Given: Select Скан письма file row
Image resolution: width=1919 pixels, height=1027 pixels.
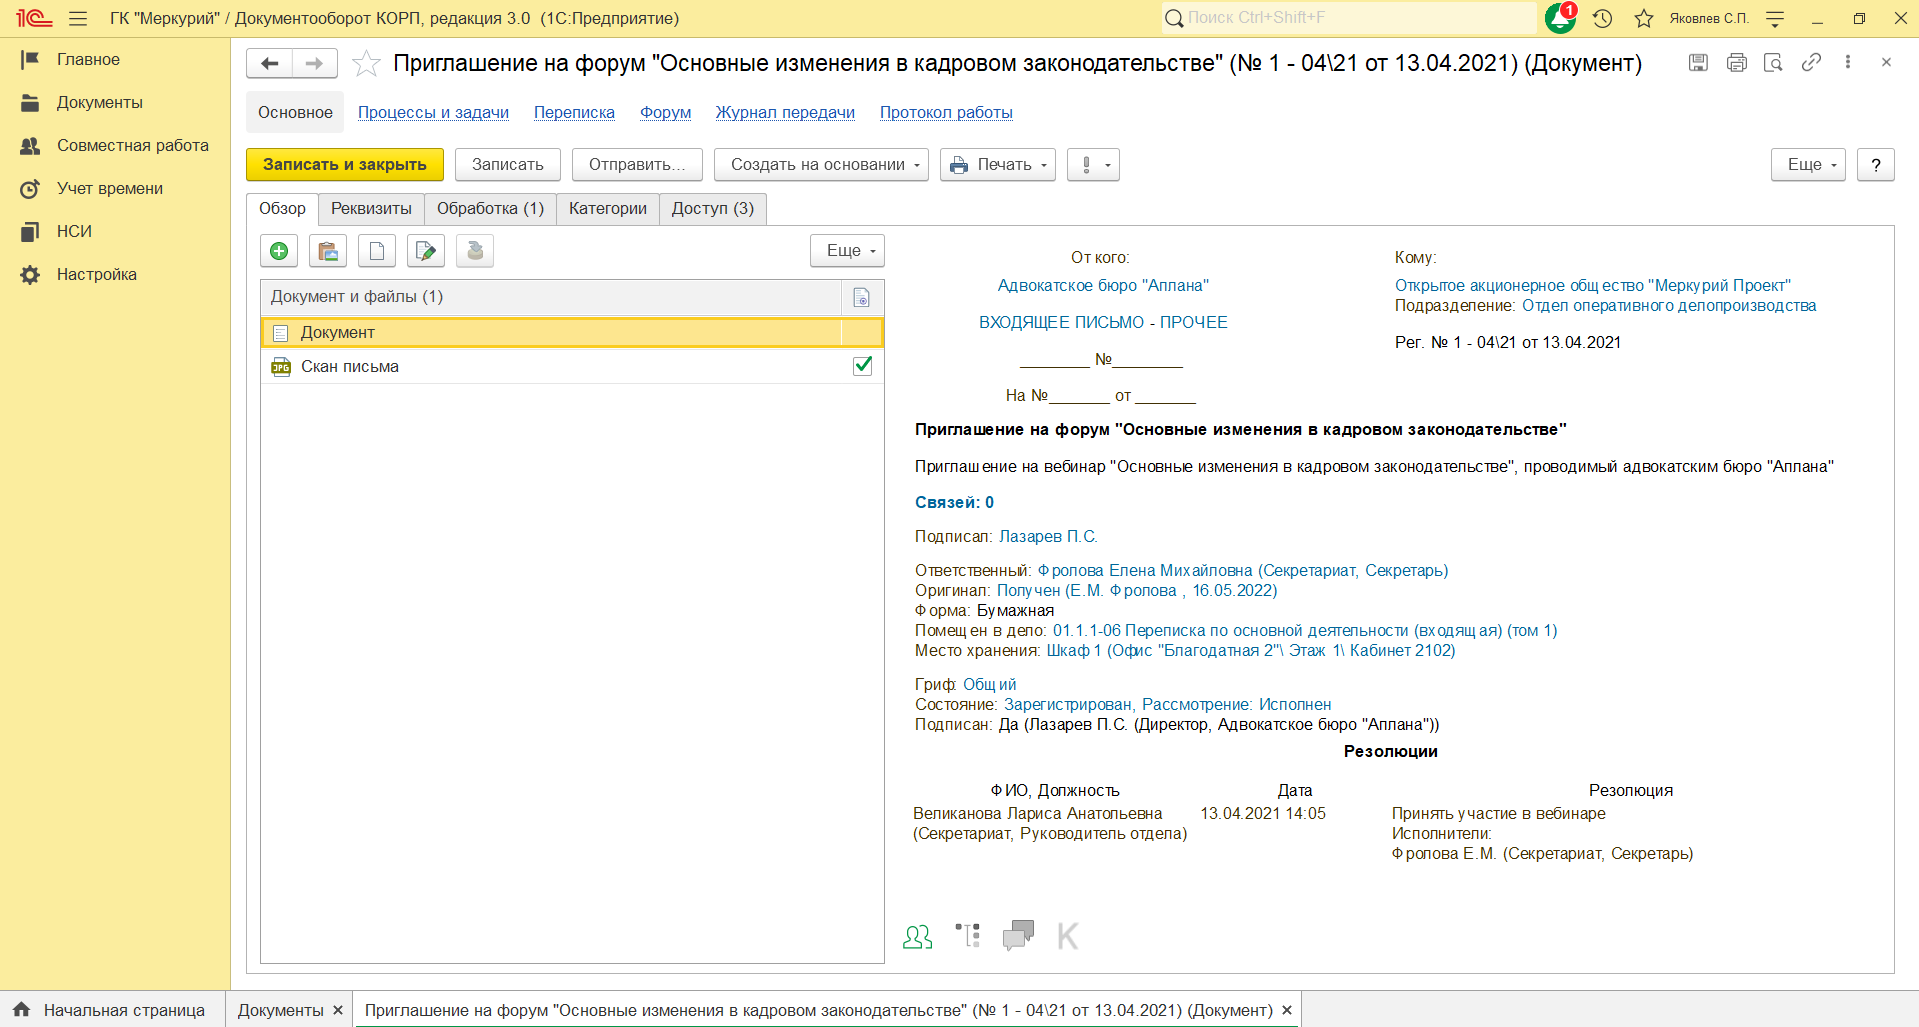Looking at the screenshot, I should pyautogui.click(x=572, y=367).
